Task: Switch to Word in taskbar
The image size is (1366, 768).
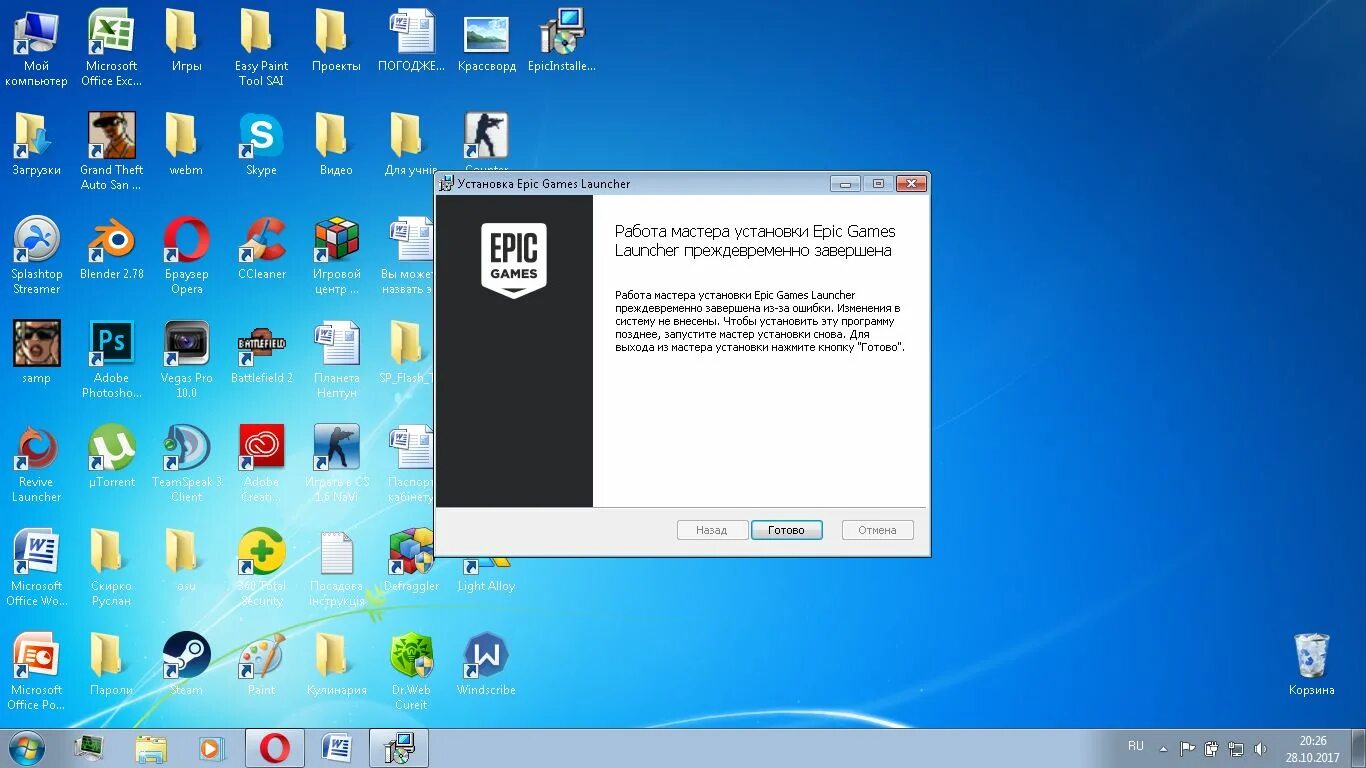Action: [337, 748]
